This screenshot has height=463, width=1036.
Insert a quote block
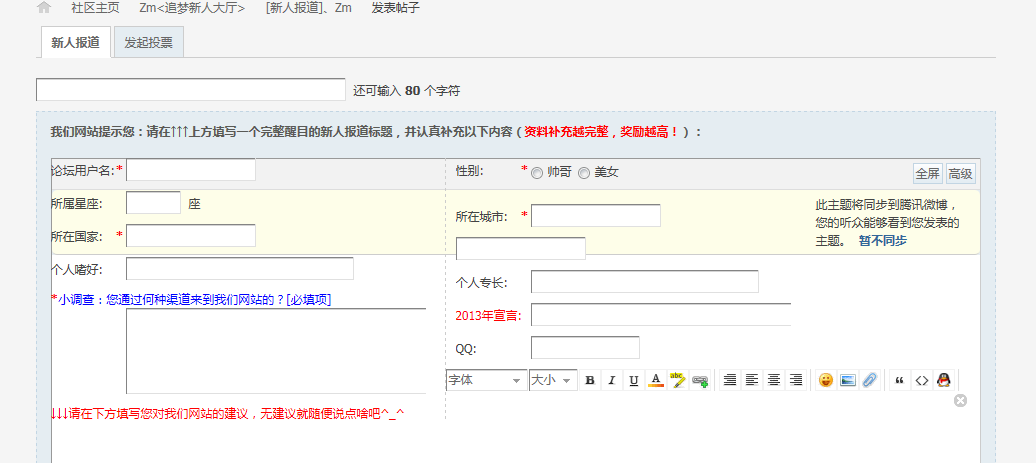click(x=899, y=380)
